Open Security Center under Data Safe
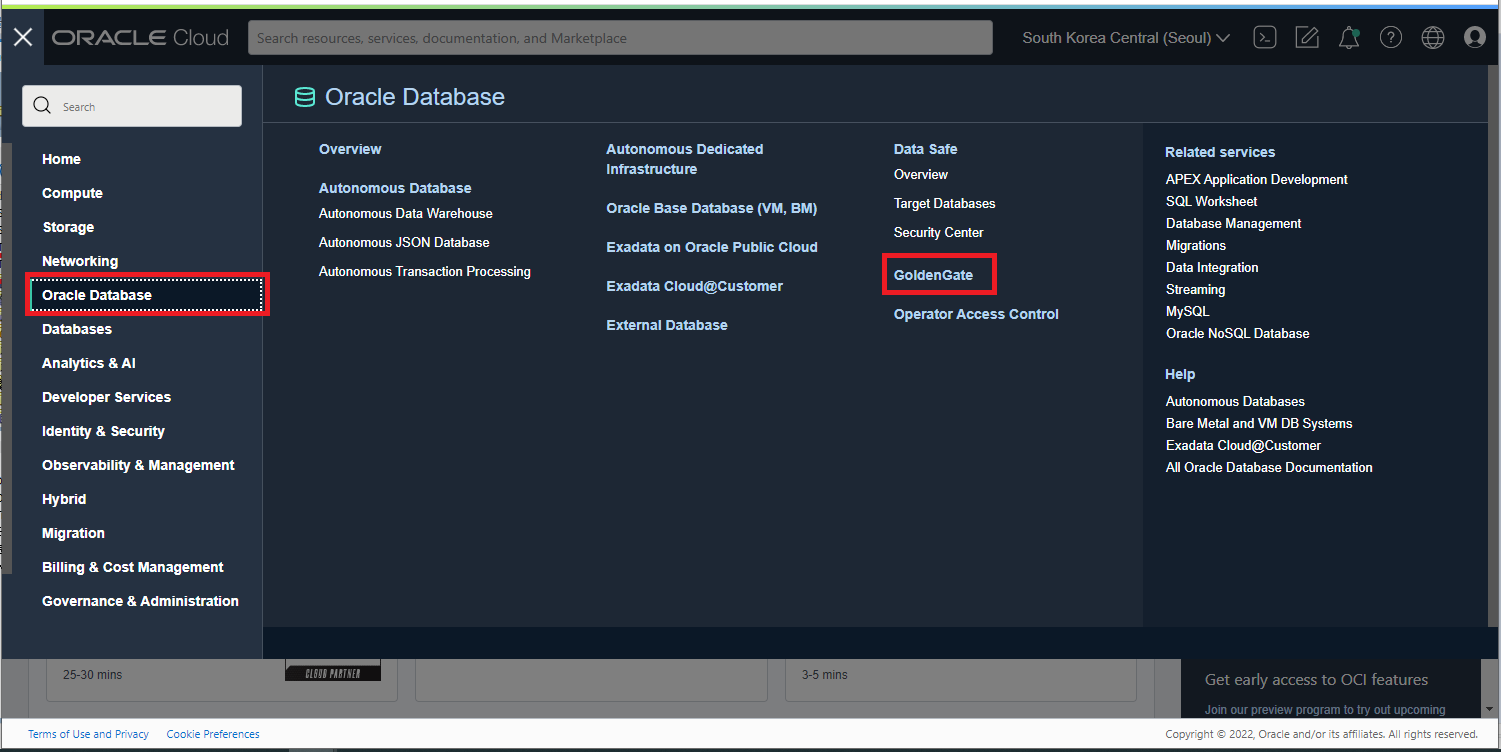1501x752 pixels. point(939,232)
